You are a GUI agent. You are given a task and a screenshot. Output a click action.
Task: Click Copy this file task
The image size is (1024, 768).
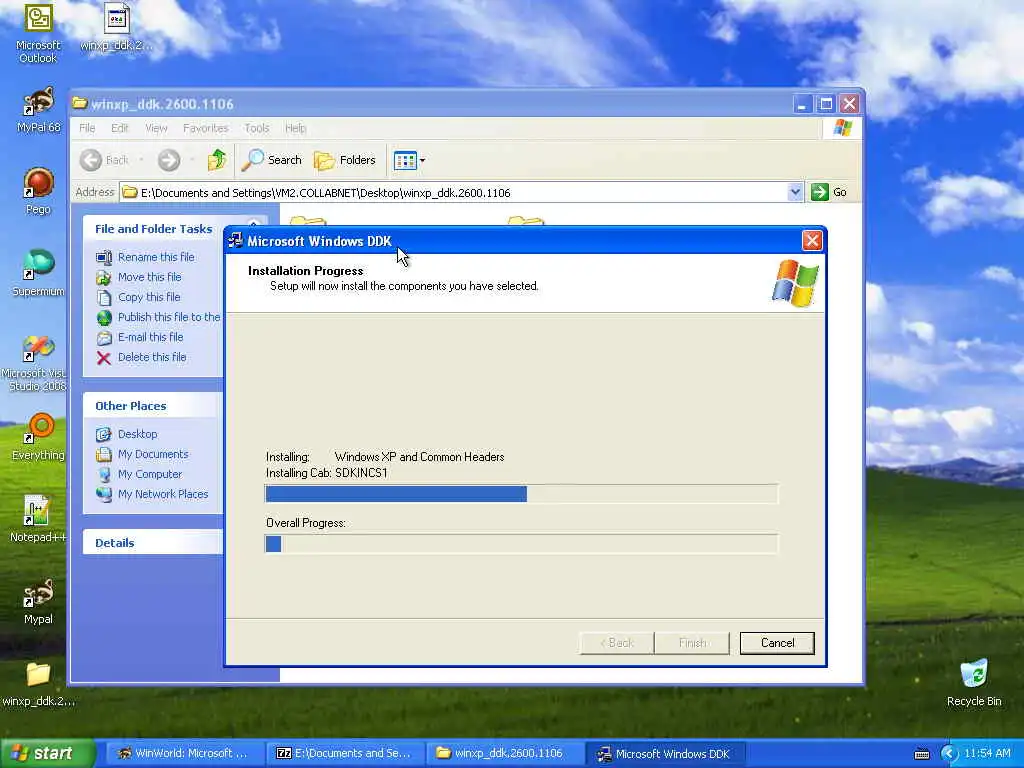[x=149, y=297]
